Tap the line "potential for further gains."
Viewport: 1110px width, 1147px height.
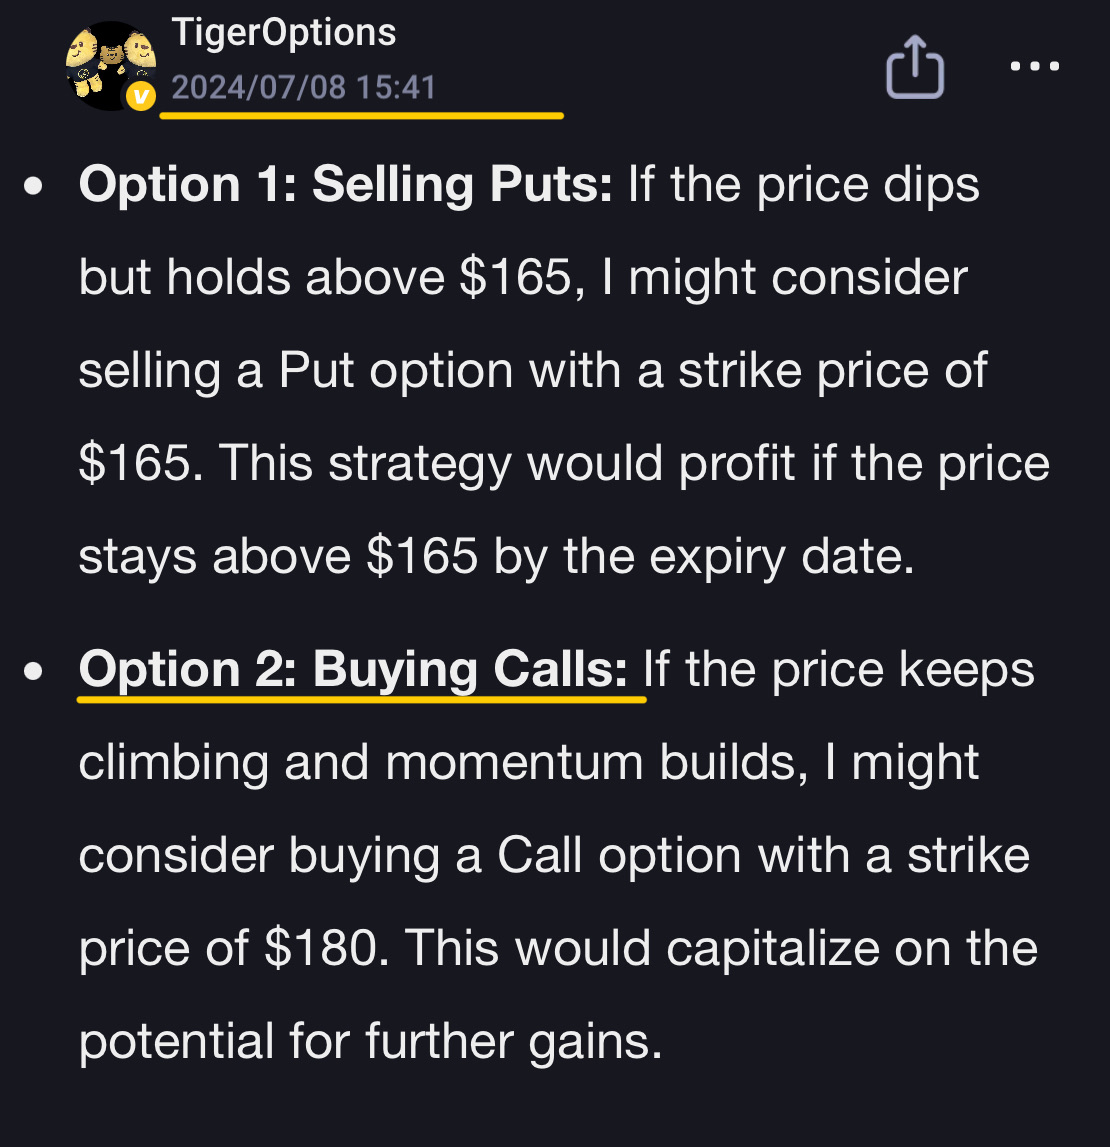[370, 1042]
